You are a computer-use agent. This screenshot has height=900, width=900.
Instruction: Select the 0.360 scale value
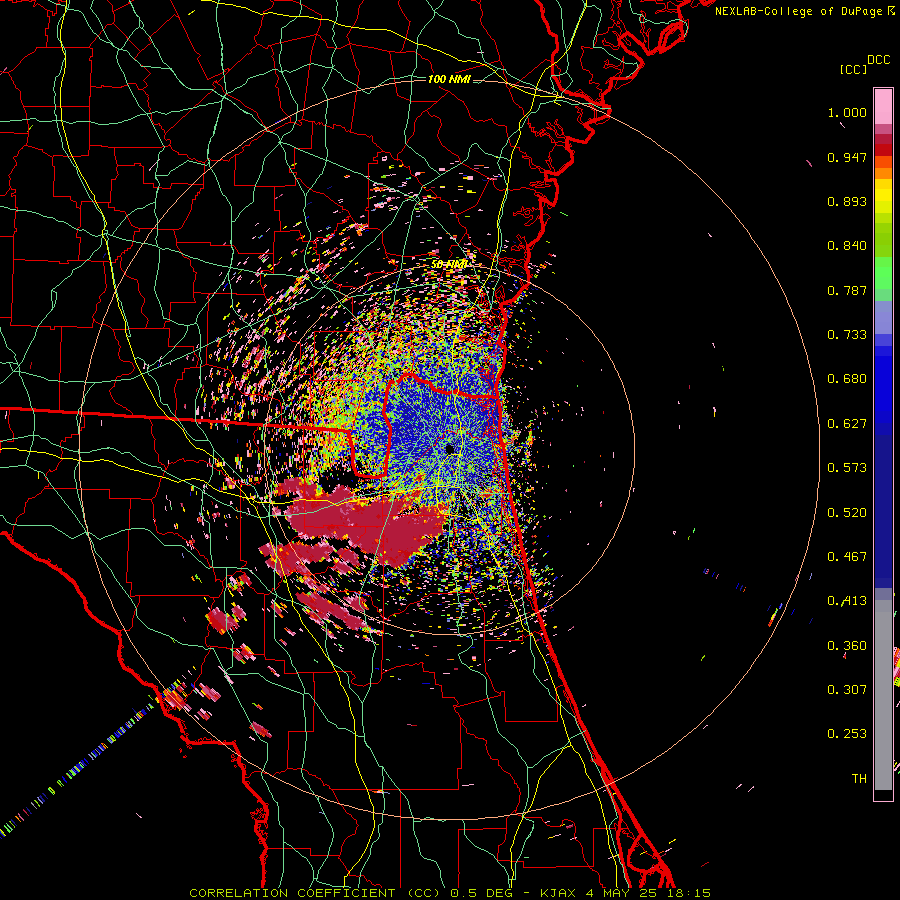pyautogui.click(x=847, y=646)
